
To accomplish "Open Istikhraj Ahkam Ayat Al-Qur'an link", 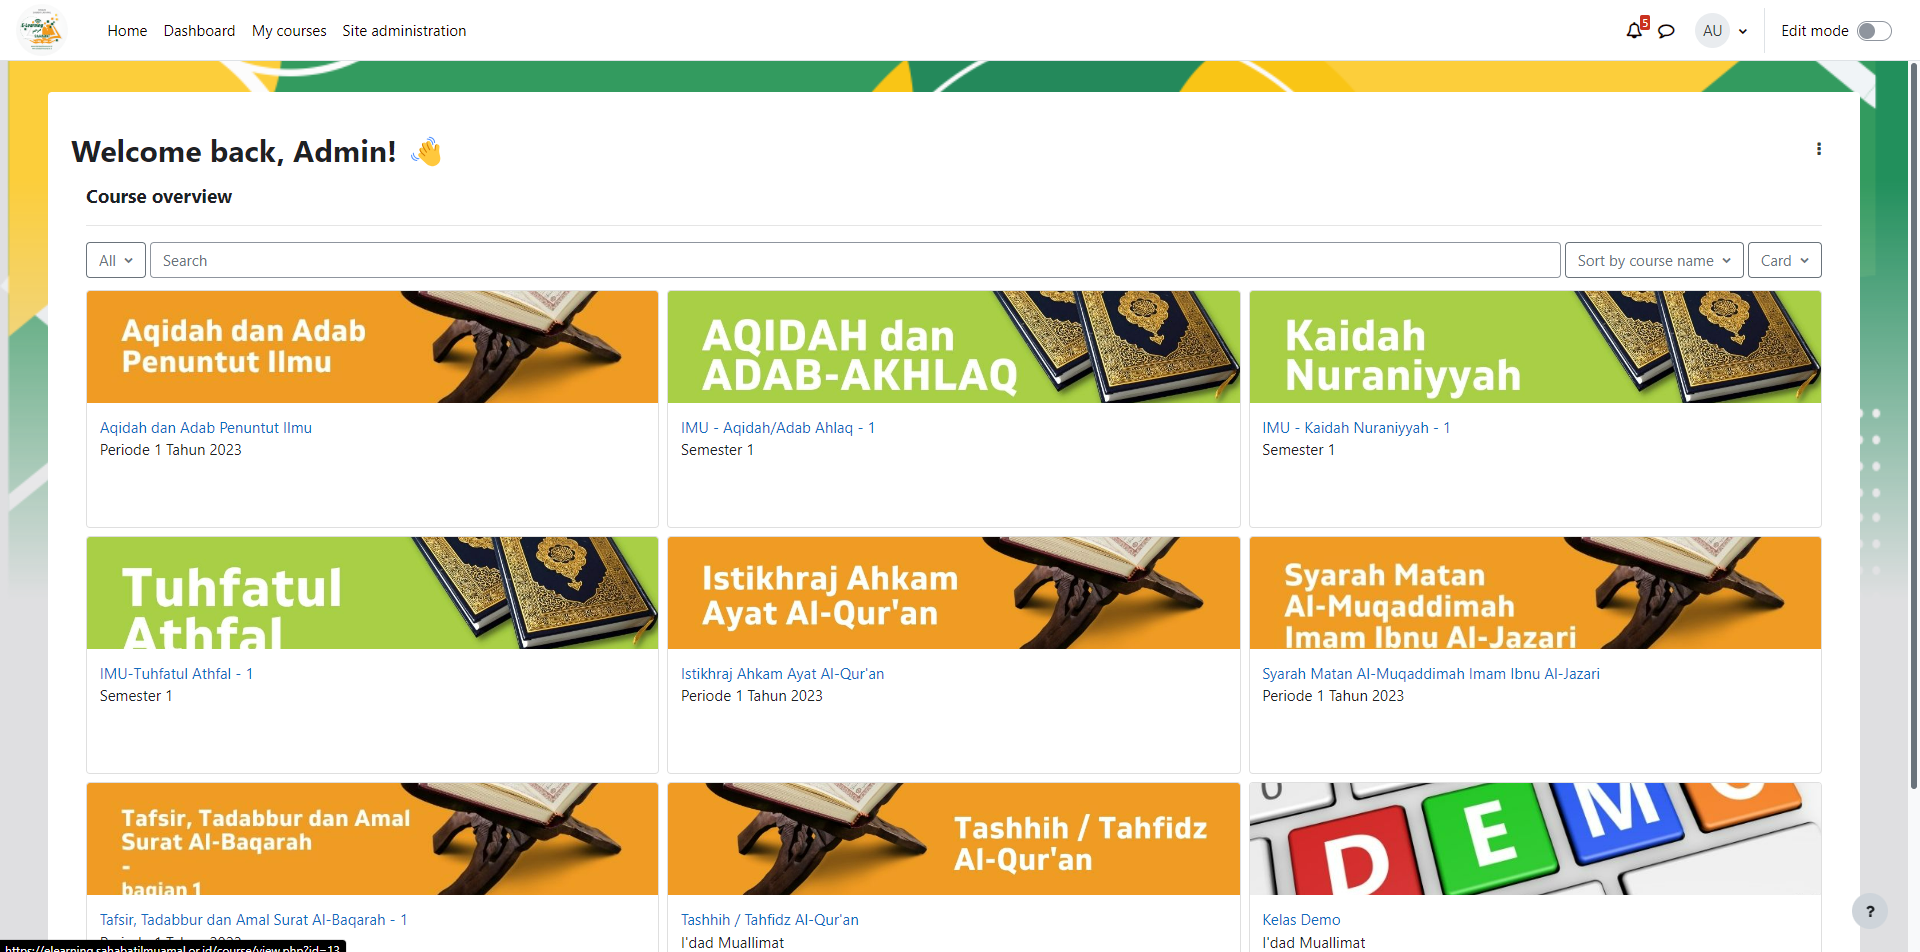I will click(x=782, y=674).
